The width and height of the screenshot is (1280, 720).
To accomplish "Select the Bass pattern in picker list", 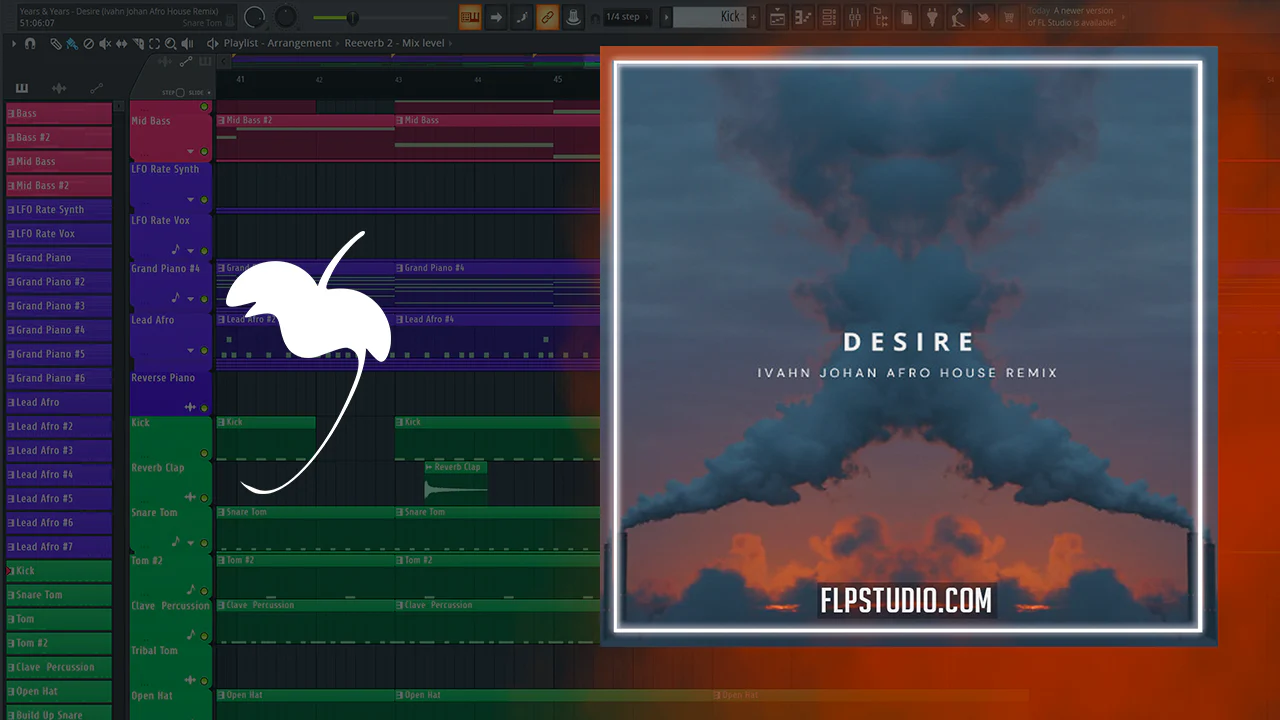I will tap(59, 113).
